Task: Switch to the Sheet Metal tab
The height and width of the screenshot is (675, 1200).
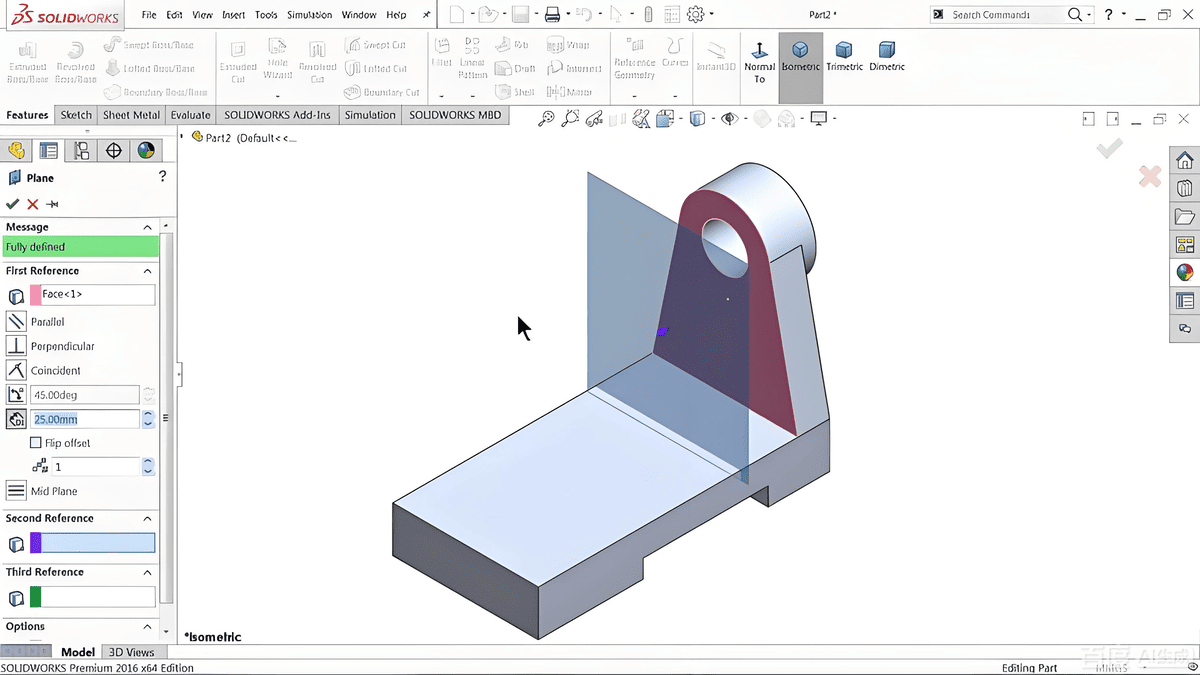Action: 131,115
